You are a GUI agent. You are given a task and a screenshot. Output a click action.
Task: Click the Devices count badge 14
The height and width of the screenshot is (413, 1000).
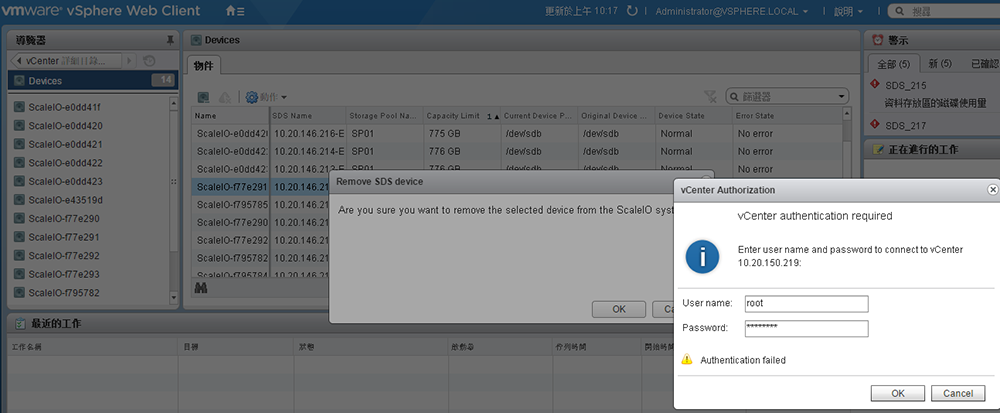[x=163, y=80]
